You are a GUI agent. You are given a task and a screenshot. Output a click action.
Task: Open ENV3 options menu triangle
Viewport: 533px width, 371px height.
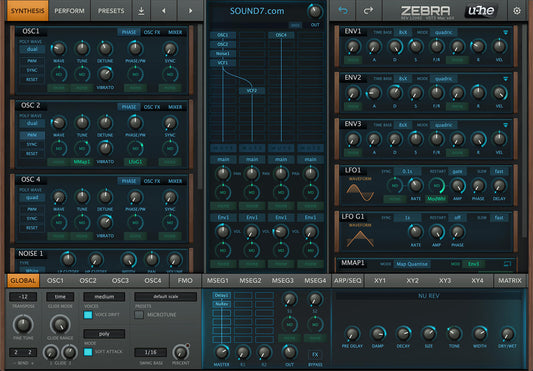pyautogui.click(x=505, y=125)
